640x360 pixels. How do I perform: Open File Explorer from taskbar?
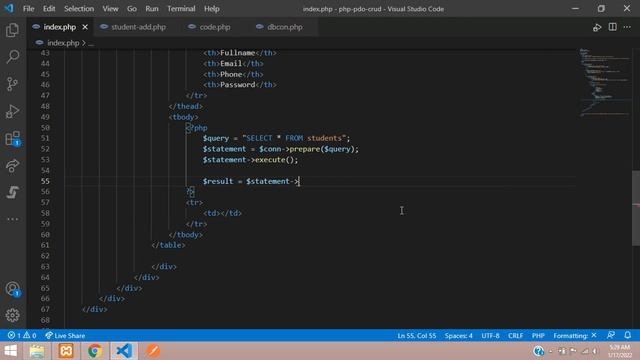37,351
